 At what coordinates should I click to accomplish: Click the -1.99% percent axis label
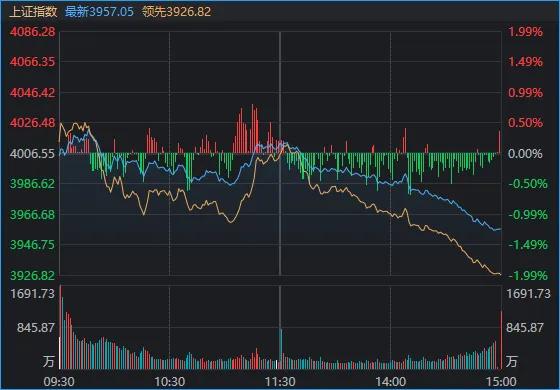528,276
